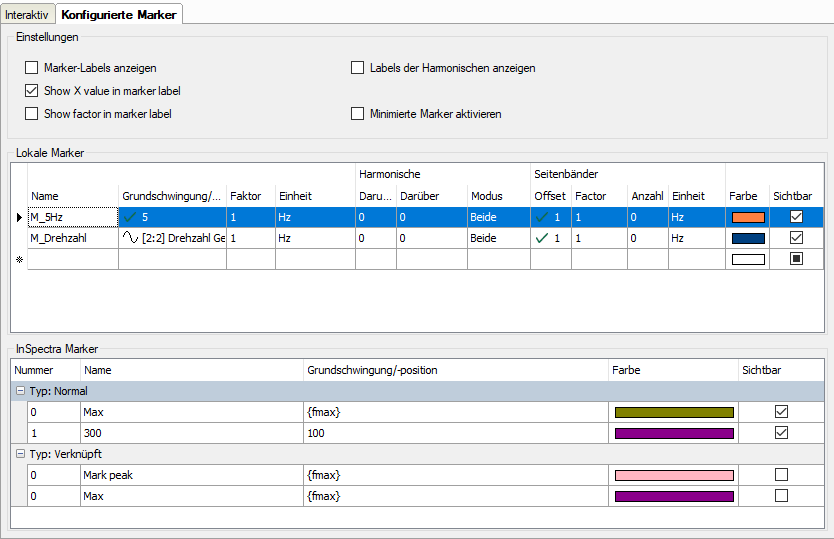Image resolution: width=834 pixels, height=539 pixels.
Task: Show the Mark peak marker via Sichtbar checkbox
Action: [781, 475]
